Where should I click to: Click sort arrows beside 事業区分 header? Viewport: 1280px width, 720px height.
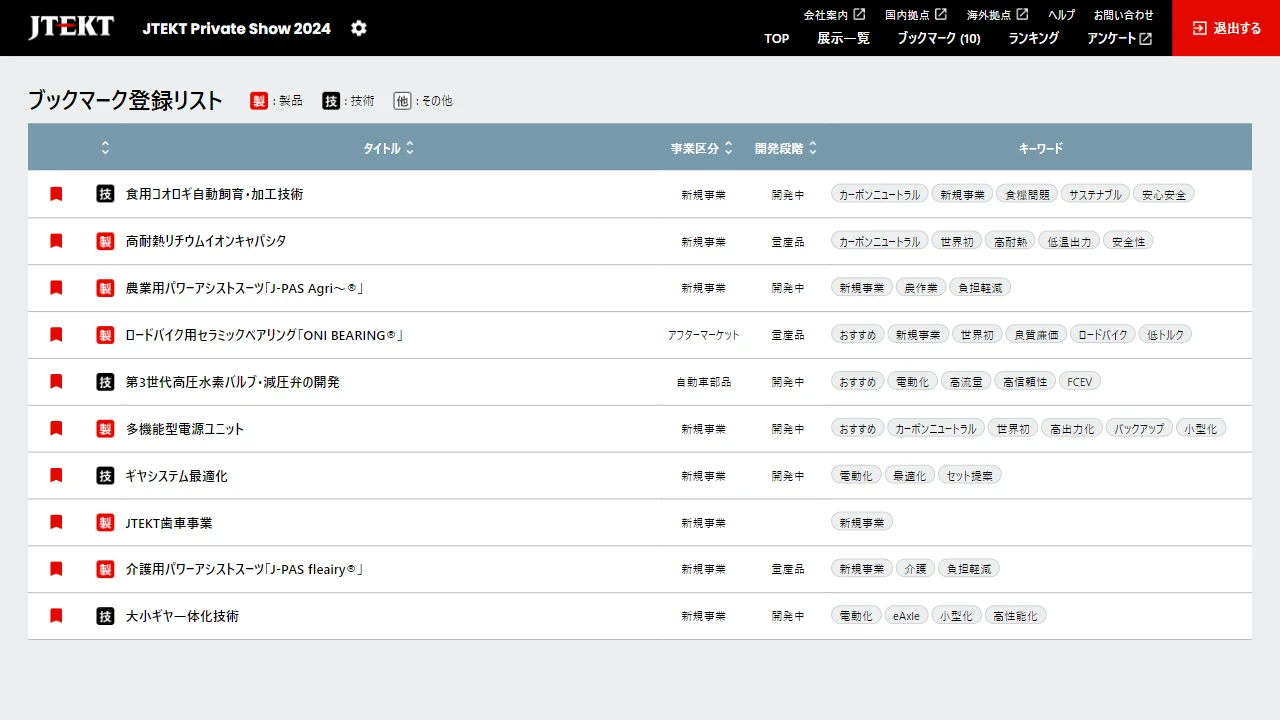point(729,148)
